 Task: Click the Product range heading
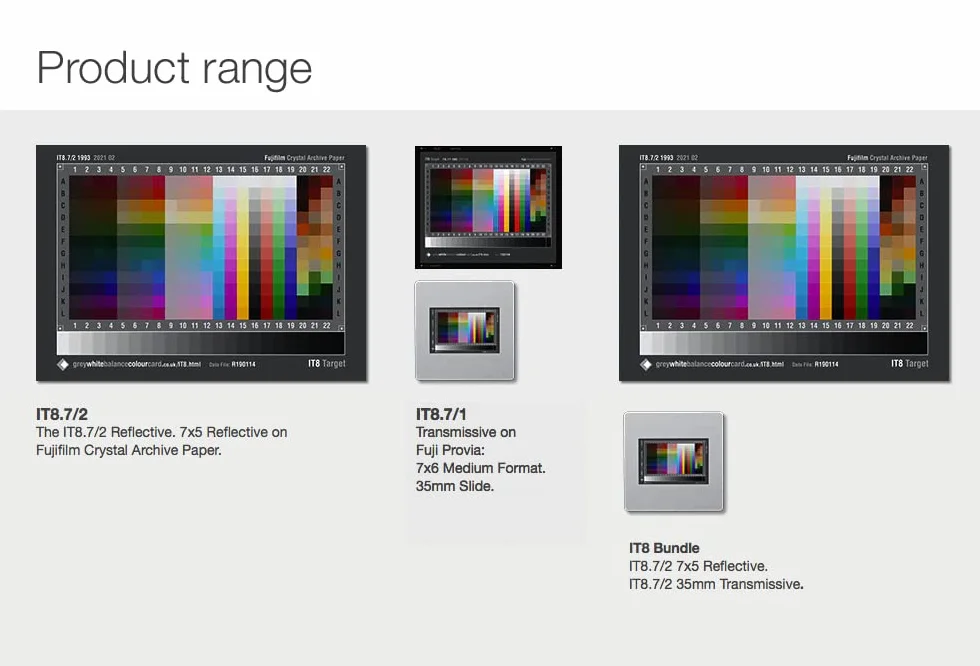(x=174, y=68)
